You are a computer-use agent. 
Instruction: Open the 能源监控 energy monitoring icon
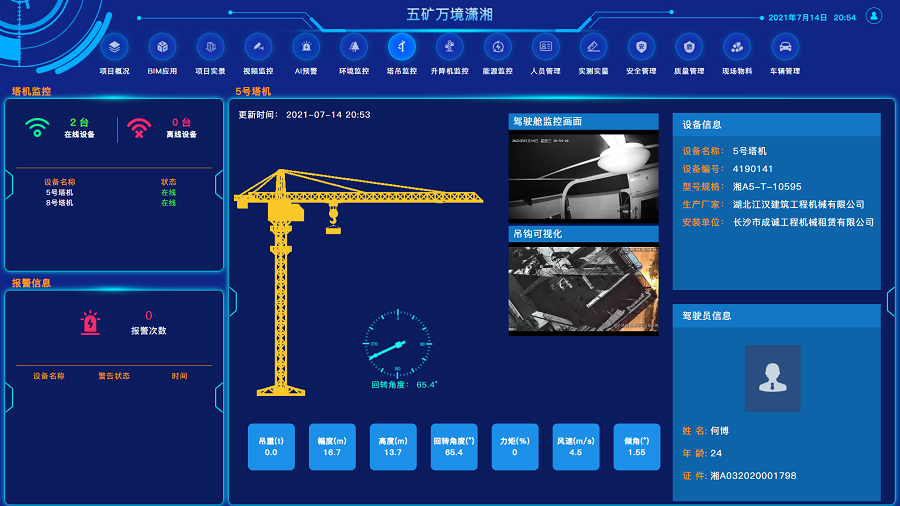pyautogui.click(x=497, y=47)
